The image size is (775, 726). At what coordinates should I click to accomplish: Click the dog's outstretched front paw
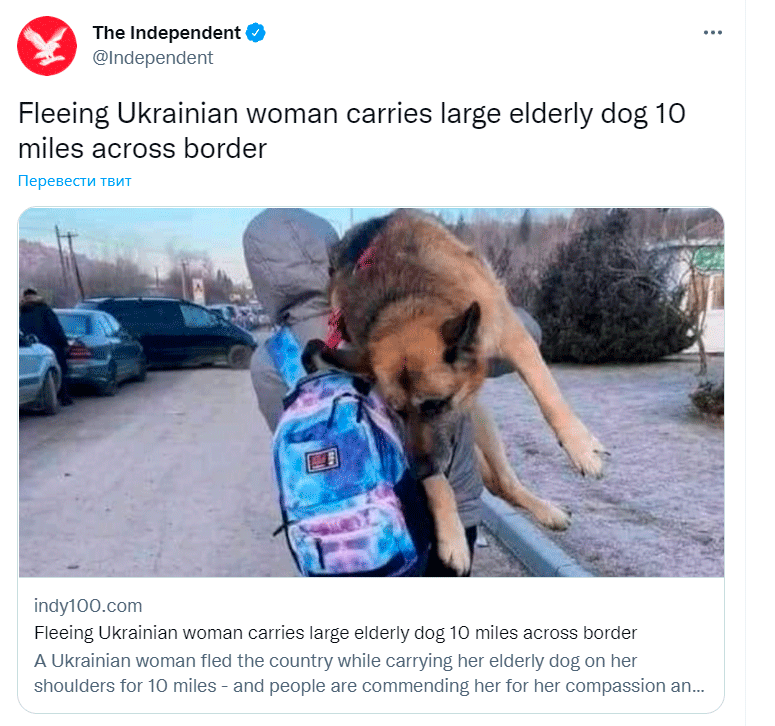coord(588,457)
